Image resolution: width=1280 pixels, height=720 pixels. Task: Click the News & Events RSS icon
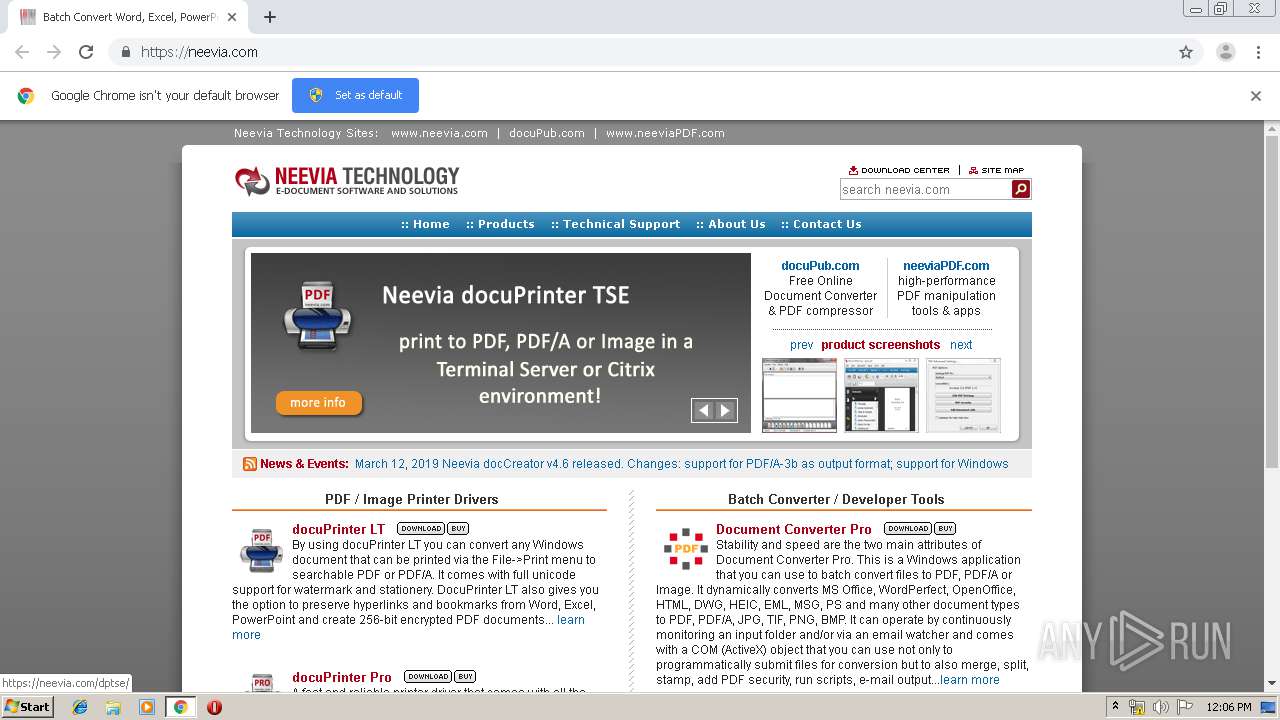pyautogui.click(x=250, y=464)
